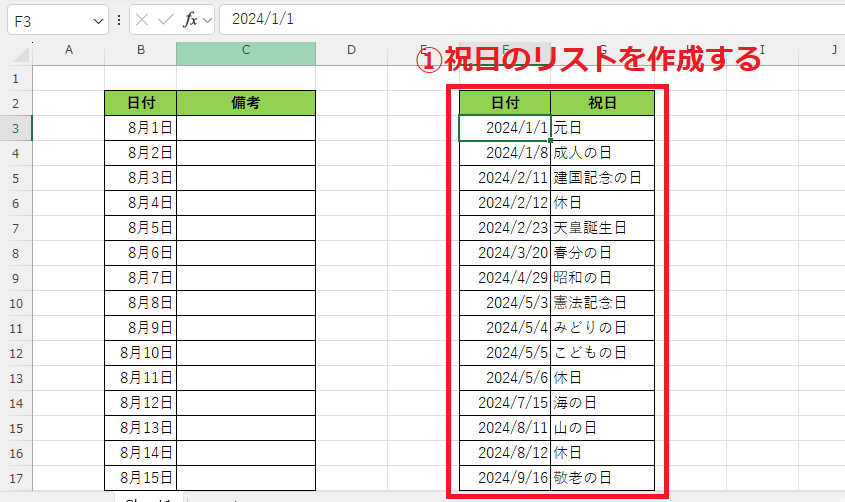
Task: Select cell with 8月1日
Action: point(141,128)
